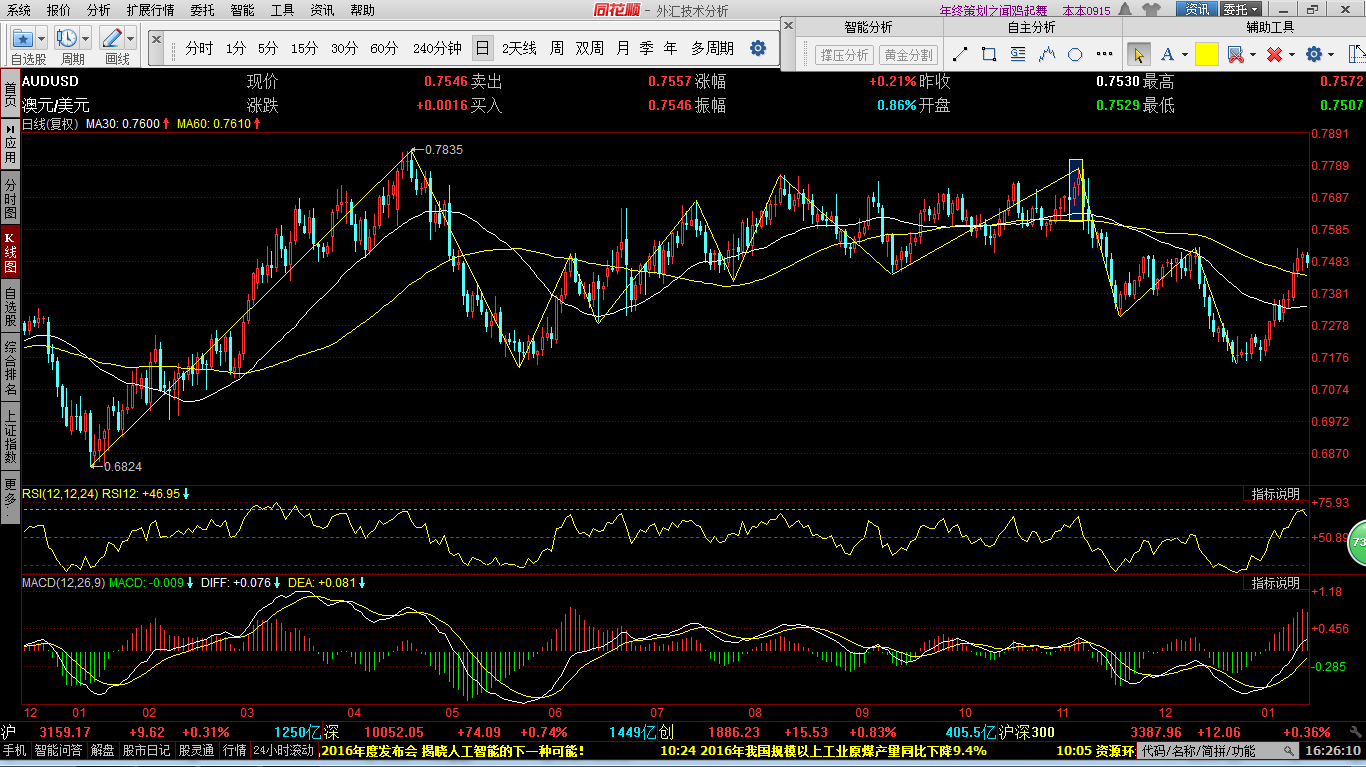This screenshot has width=1366, height=767.
Task: Click the shirt skin icon
Action: point(1153,10)
